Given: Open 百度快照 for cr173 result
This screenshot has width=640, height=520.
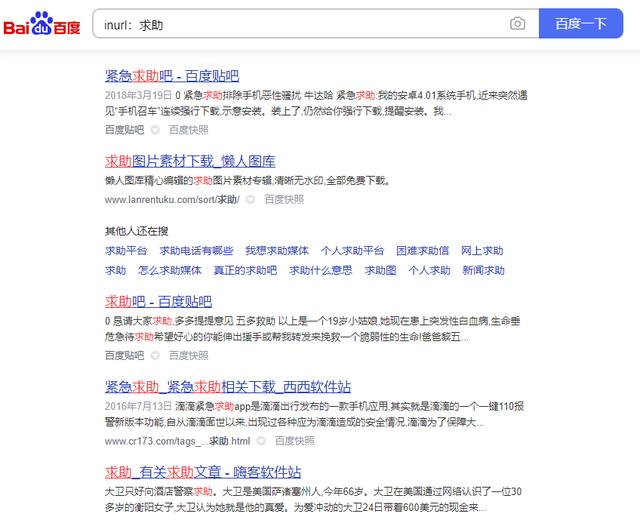Looking at the screenshot, I should point(295,441).
